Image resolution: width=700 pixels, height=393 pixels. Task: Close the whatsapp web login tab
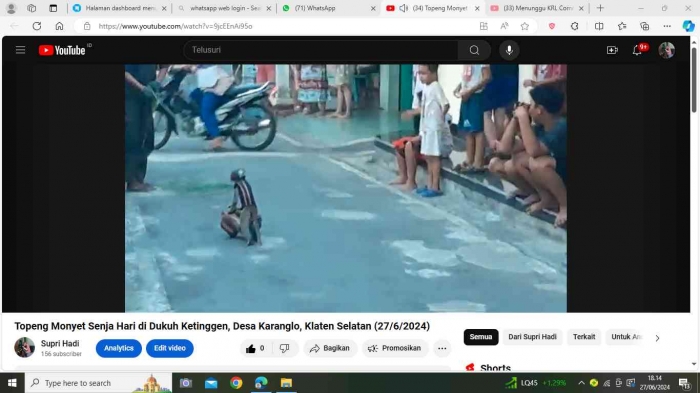tap(268, 8)
